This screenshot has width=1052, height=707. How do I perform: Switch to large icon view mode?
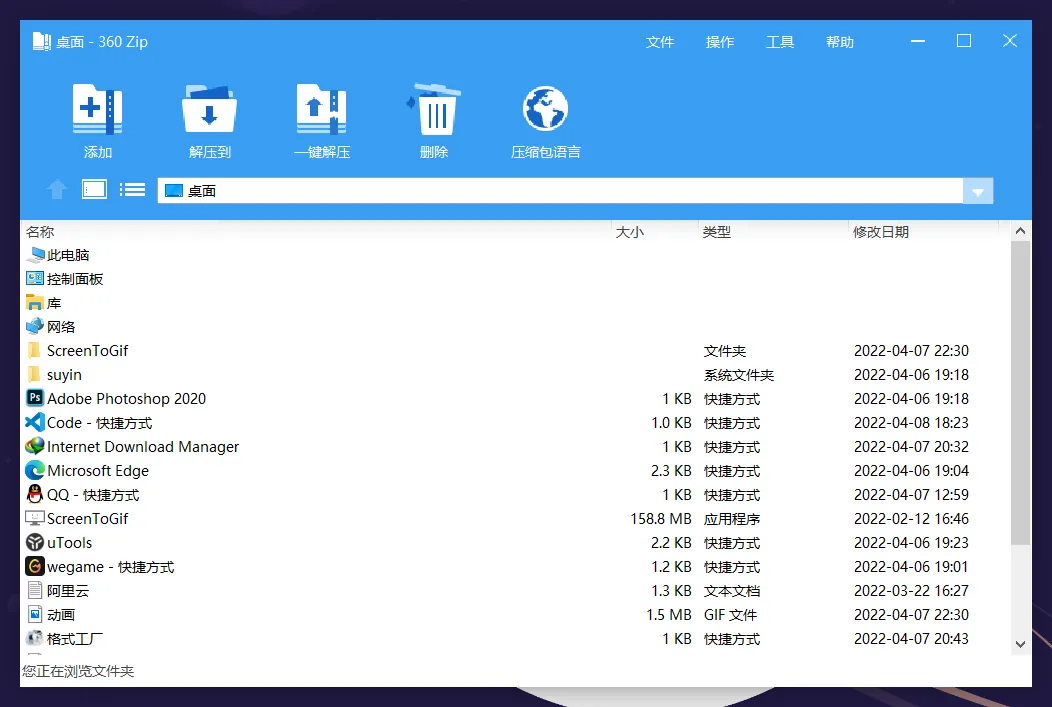click(x=94, y=190)
